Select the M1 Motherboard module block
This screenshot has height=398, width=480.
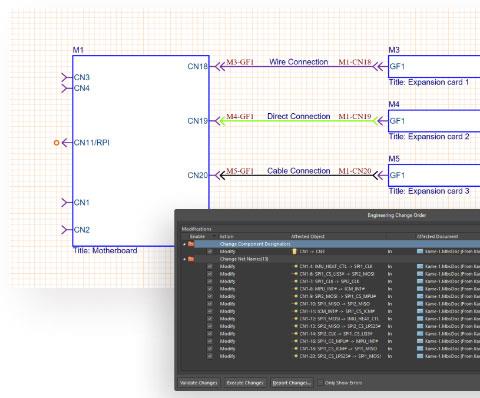pyautogui.click(x=141, y=151)
